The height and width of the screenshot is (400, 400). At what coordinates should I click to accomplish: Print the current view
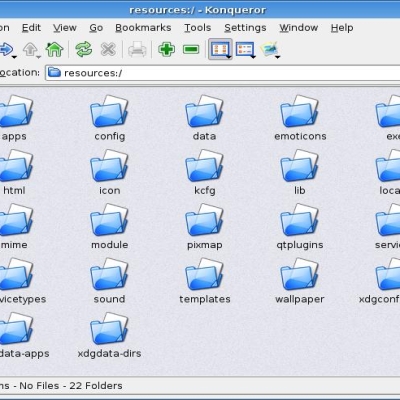(137, 49)
